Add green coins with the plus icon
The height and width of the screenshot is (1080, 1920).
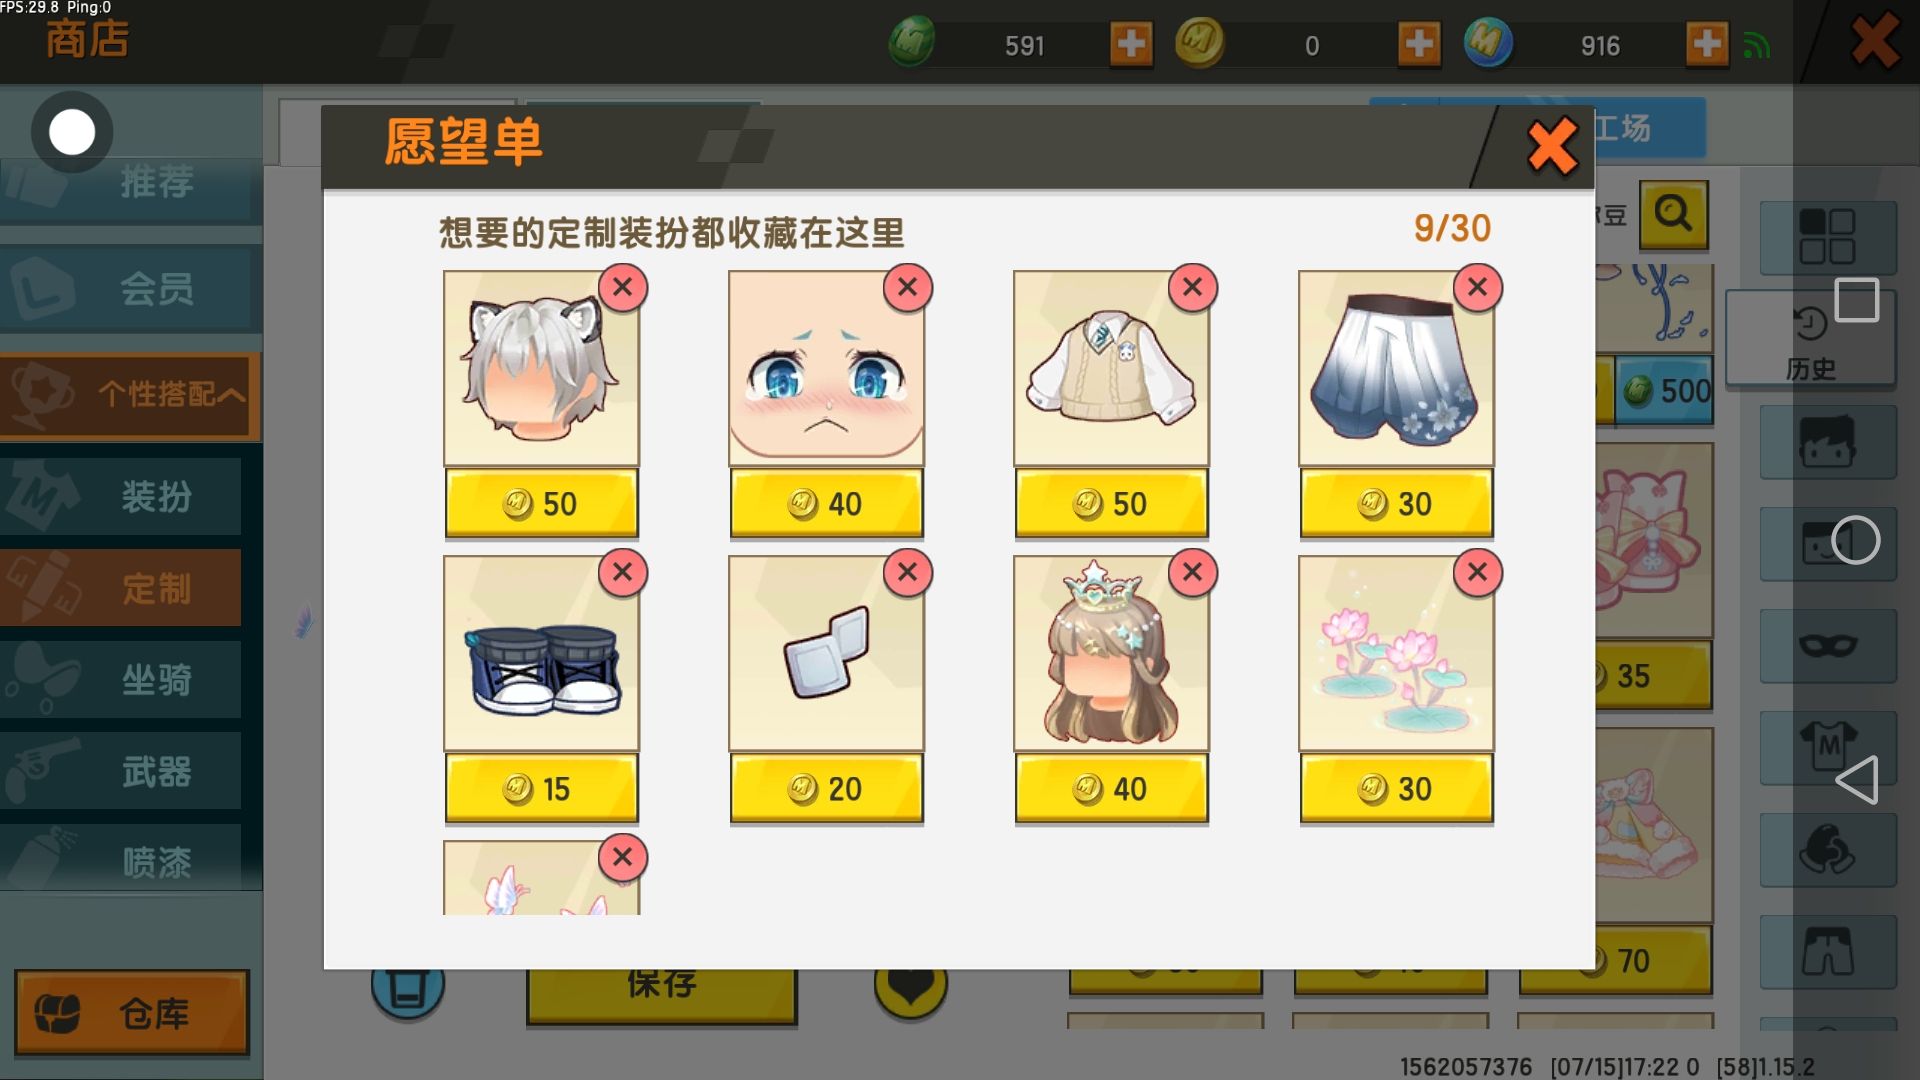tap(1131, 45)
